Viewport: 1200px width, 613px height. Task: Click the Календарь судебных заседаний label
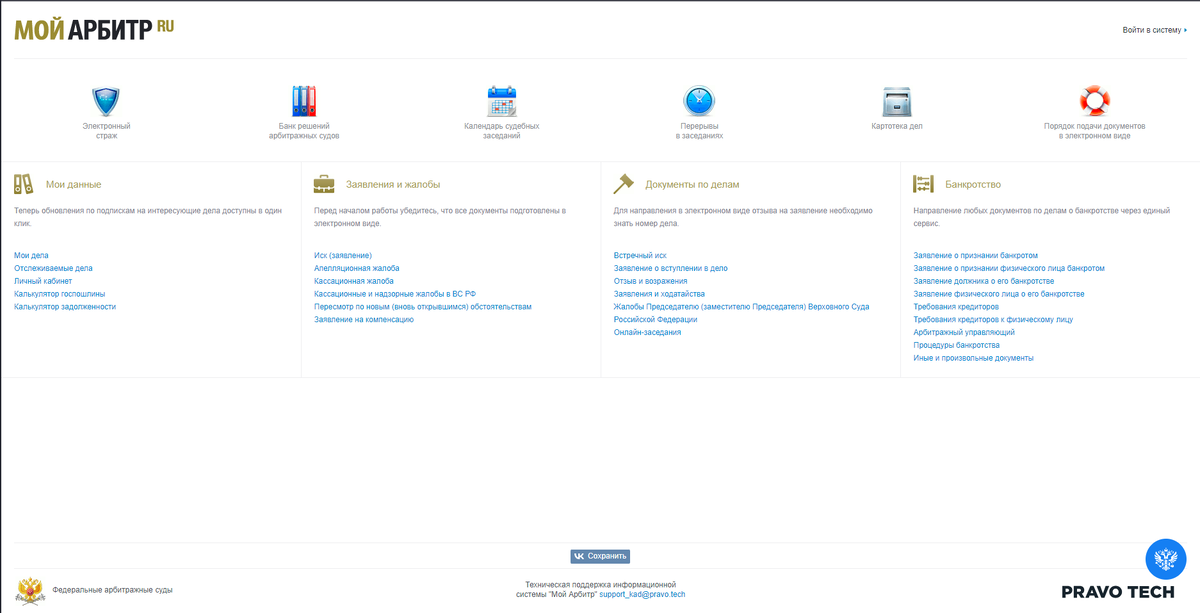point(502,130)
